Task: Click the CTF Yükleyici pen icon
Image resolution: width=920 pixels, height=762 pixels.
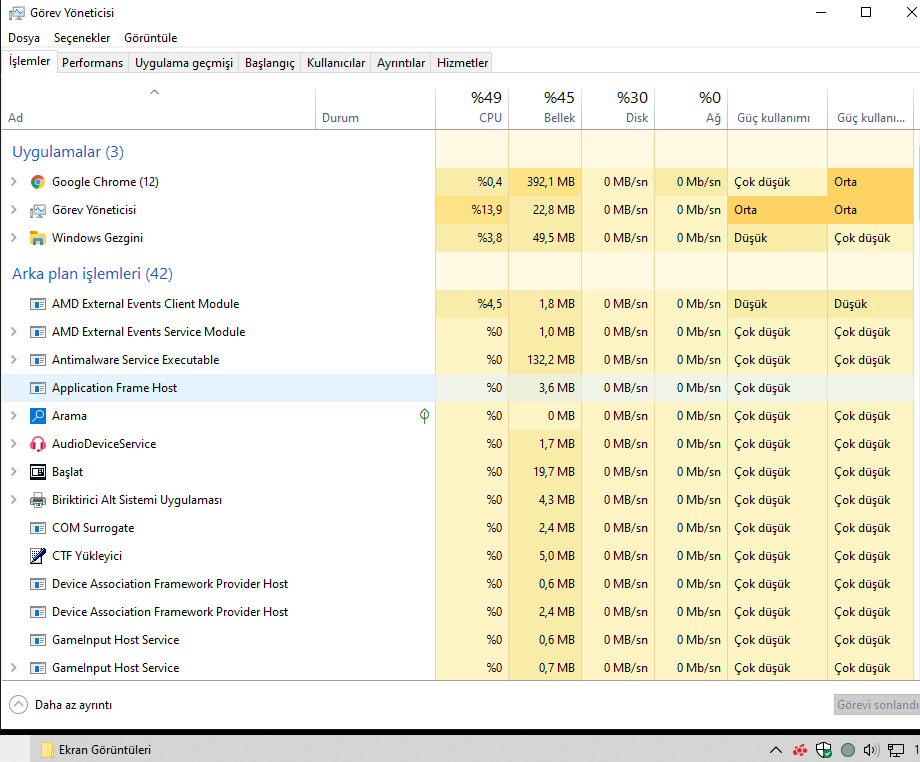Action: coord(38,556)
